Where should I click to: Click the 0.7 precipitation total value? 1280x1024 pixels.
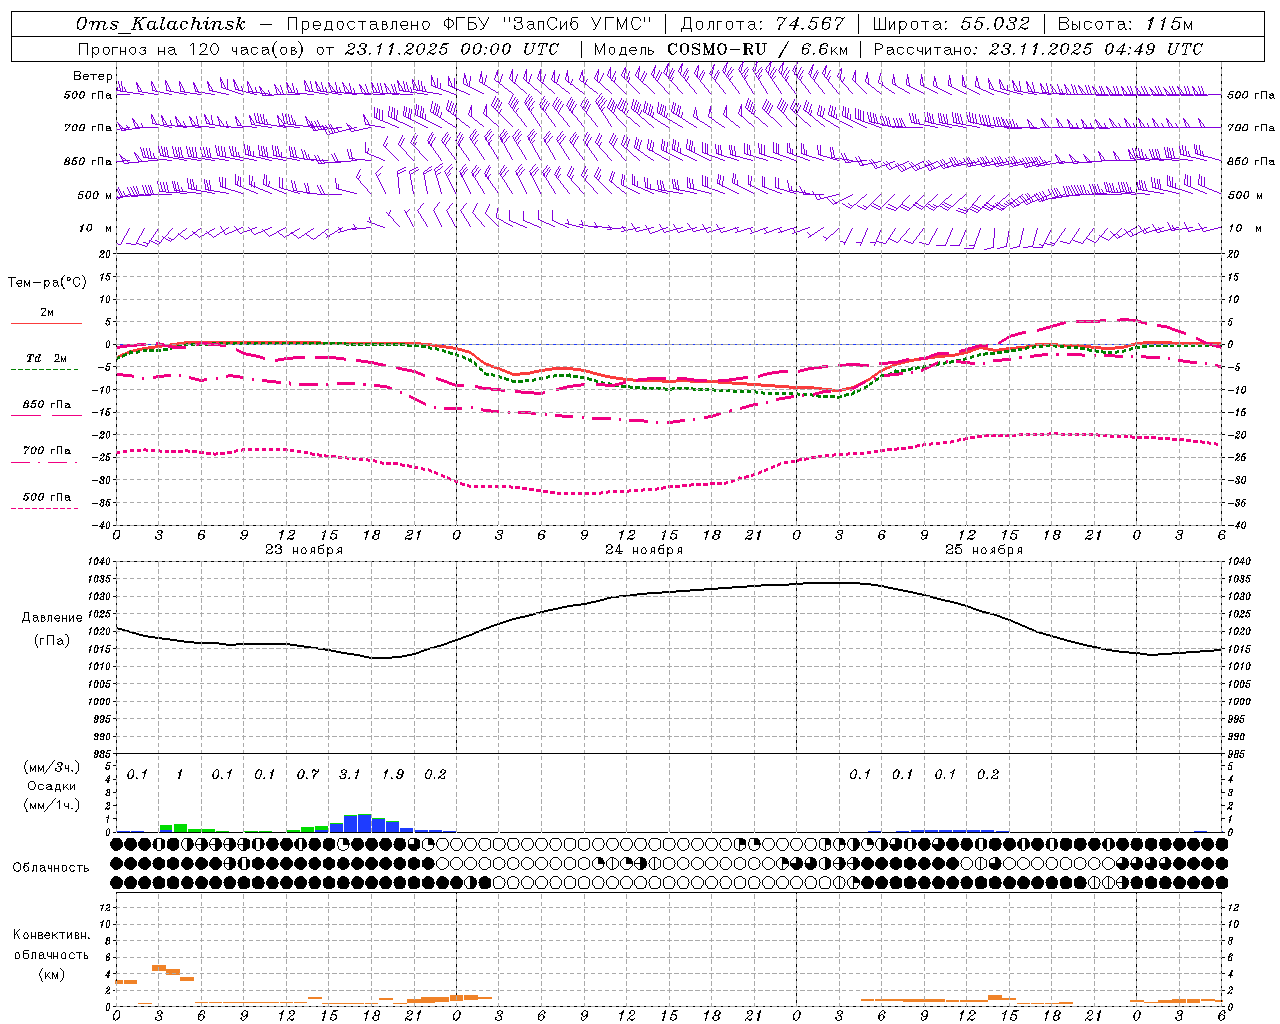pos(307,774)
